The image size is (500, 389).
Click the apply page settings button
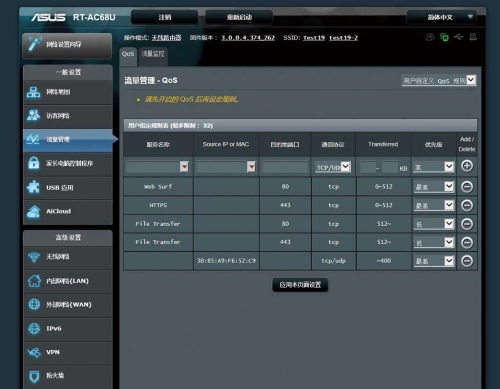point(300,285)
